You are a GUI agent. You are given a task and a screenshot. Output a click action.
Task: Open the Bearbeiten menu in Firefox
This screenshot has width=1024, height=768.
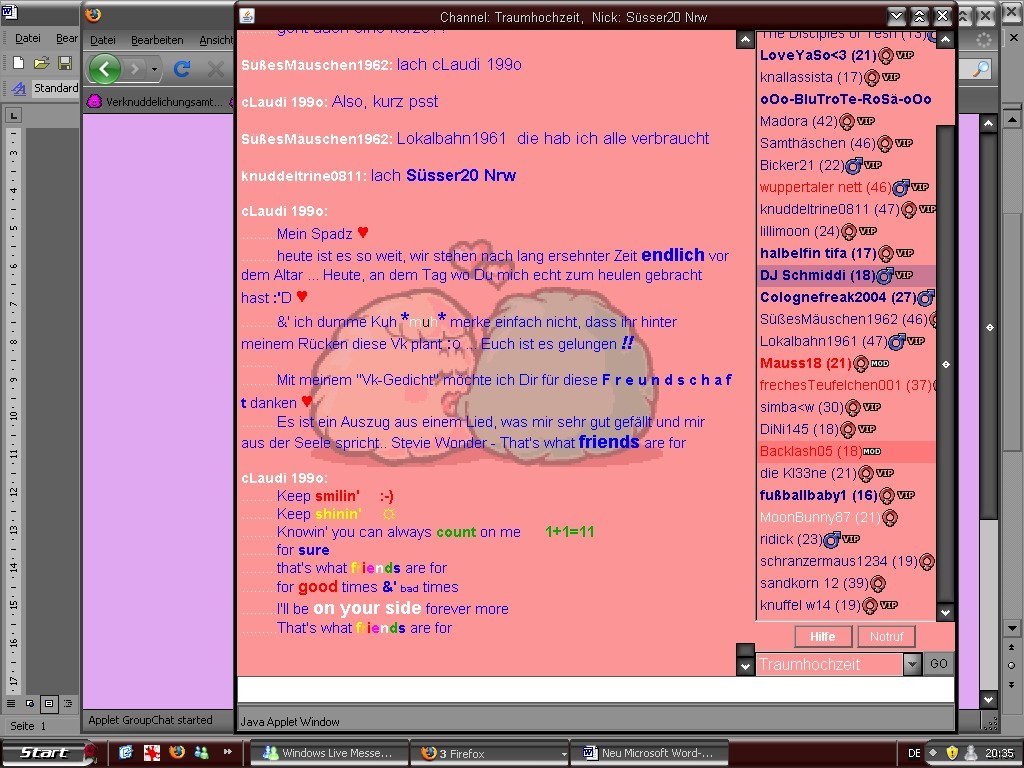(157, 40)
